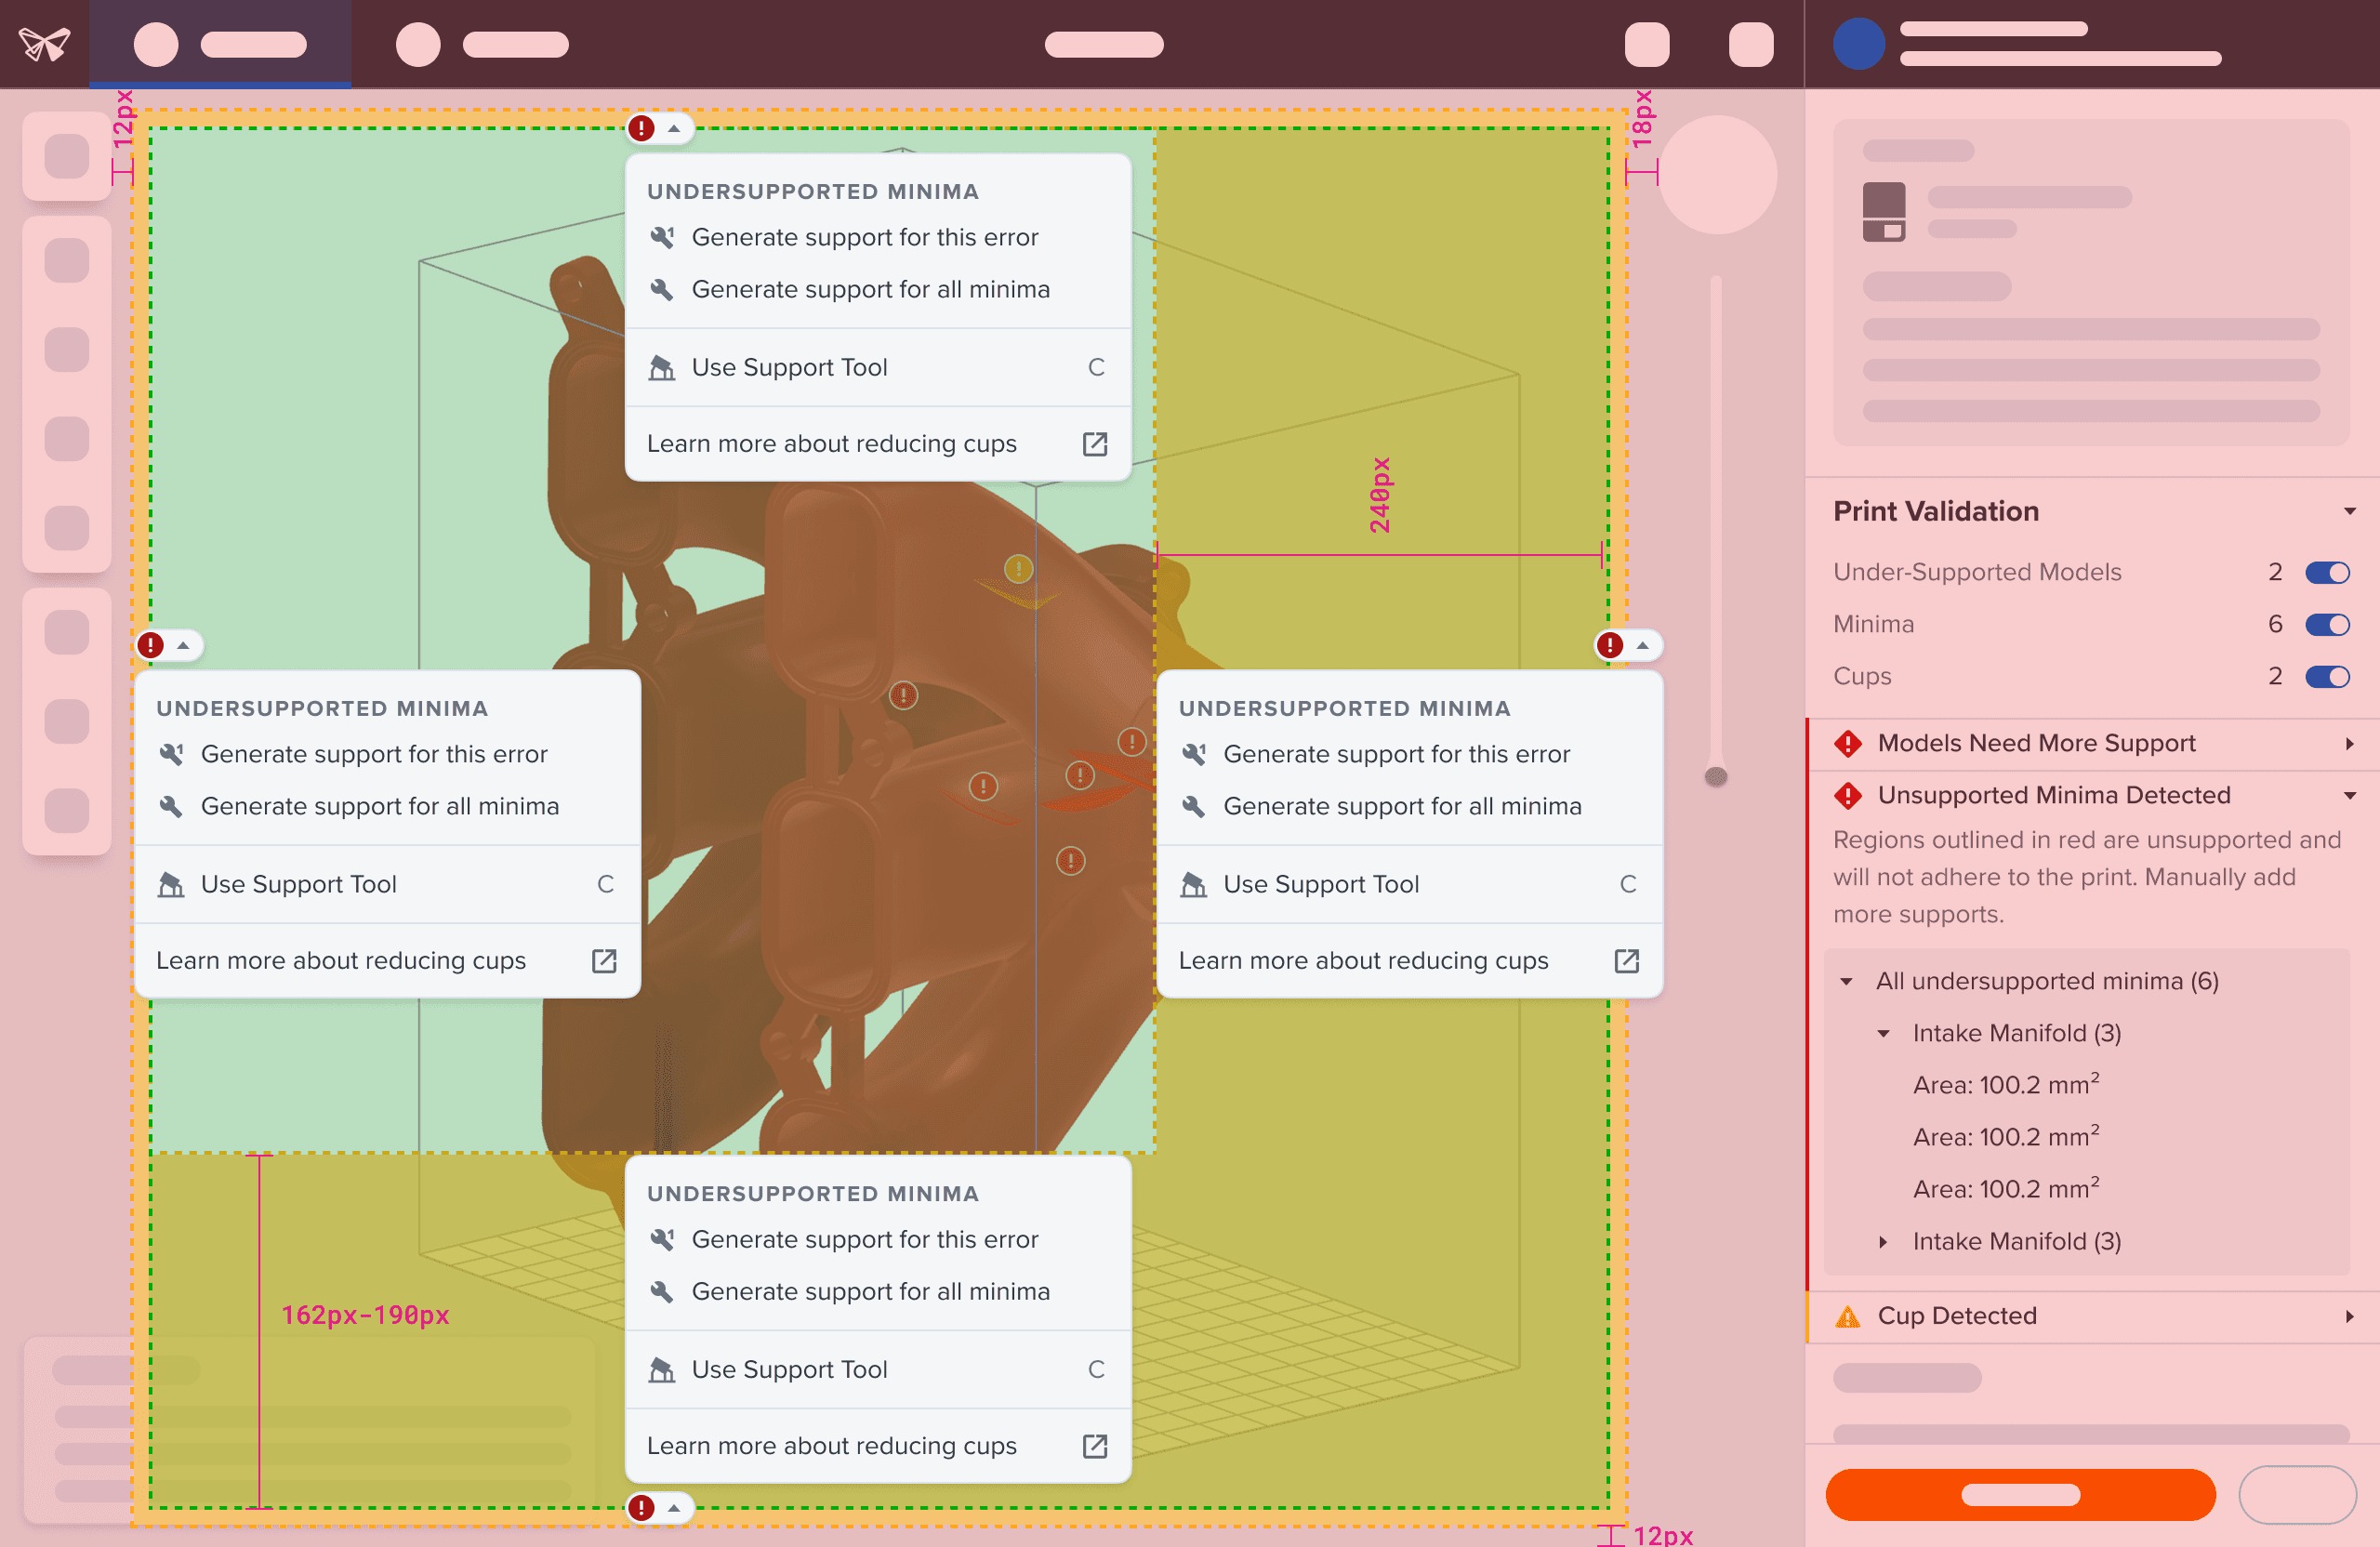Toggle the Cups visibility switch
The height and width of the screenshot is (1547, 2380).
[x=2327, y=676]
